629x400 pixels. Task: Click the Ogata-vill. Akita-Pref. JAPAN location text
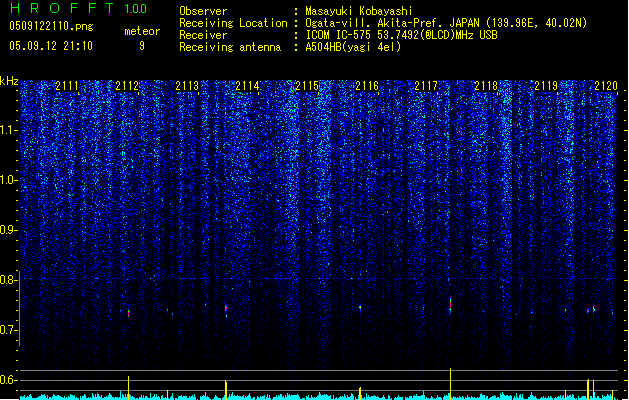446,23
